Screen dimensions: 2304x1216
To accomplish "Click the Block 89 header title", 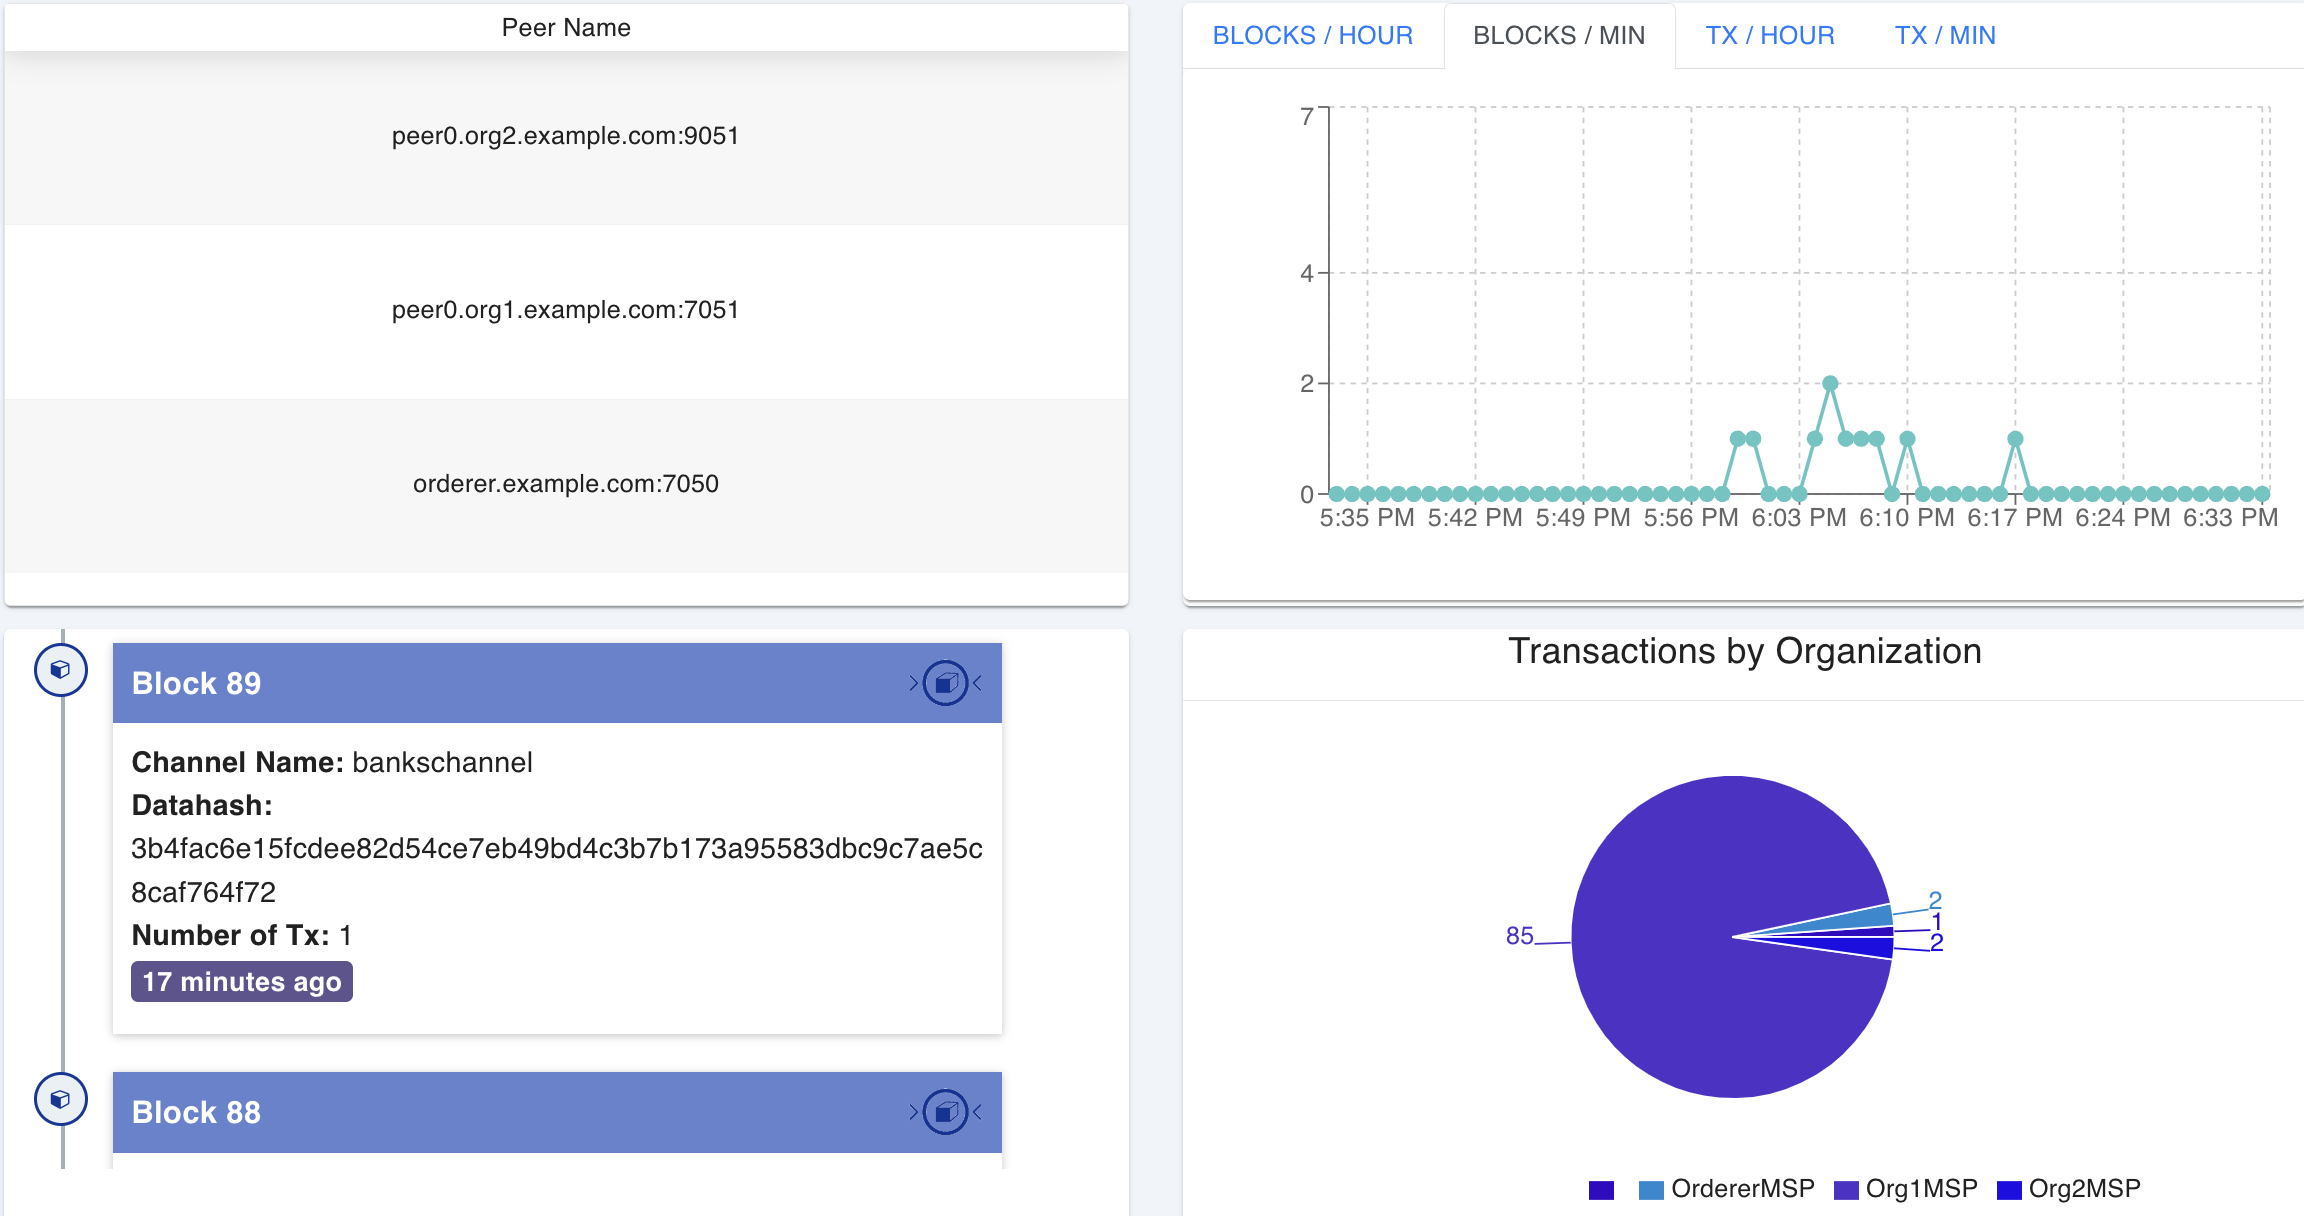I will 196,683.
